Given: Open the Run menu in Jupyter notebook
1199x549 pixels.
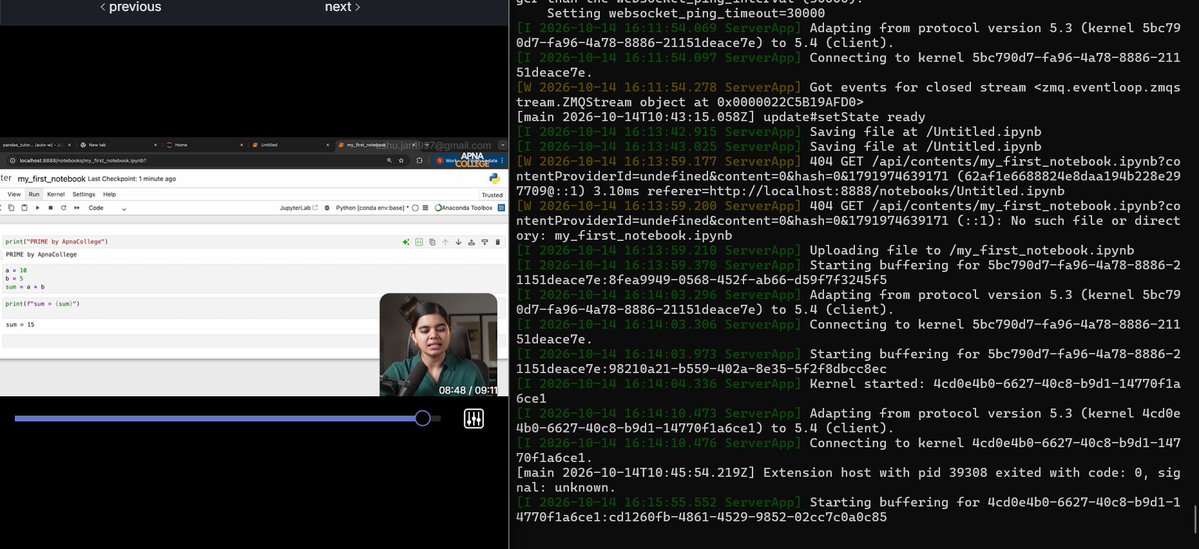Looking at the screenshot, I should tap(34, 194).
